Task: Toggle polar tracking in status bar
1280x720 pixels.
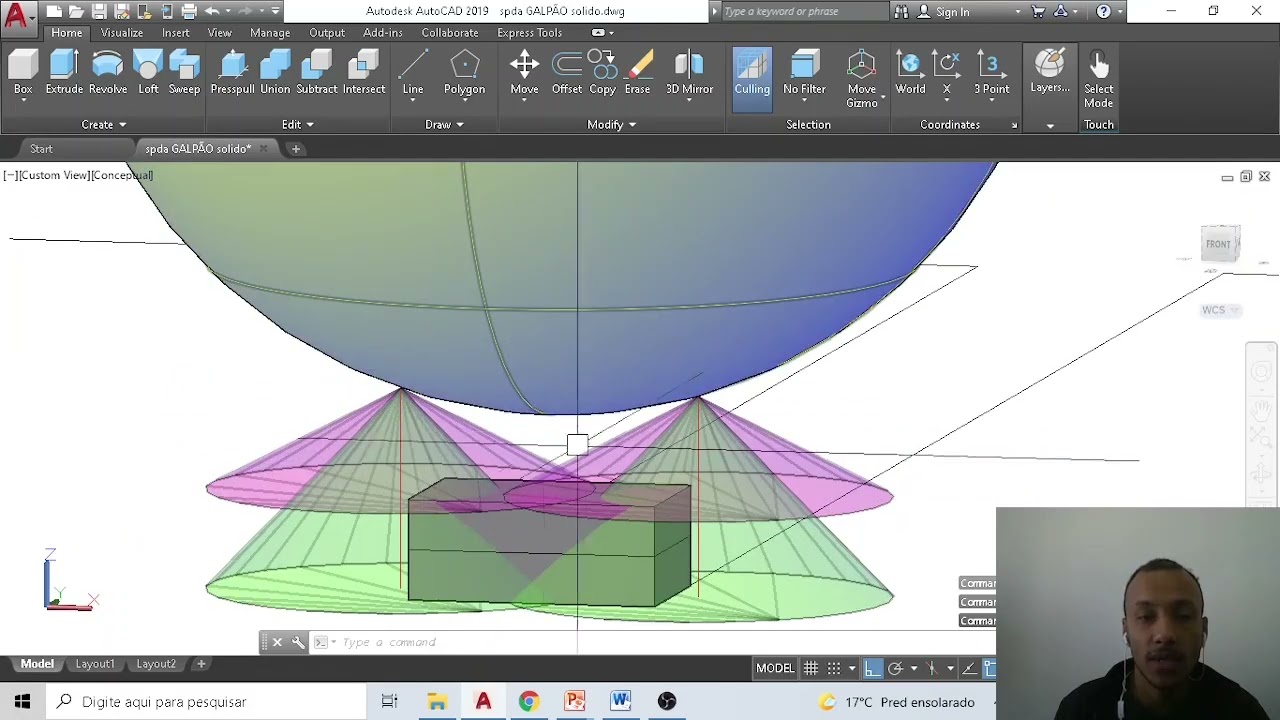Action: click(895, 668)
